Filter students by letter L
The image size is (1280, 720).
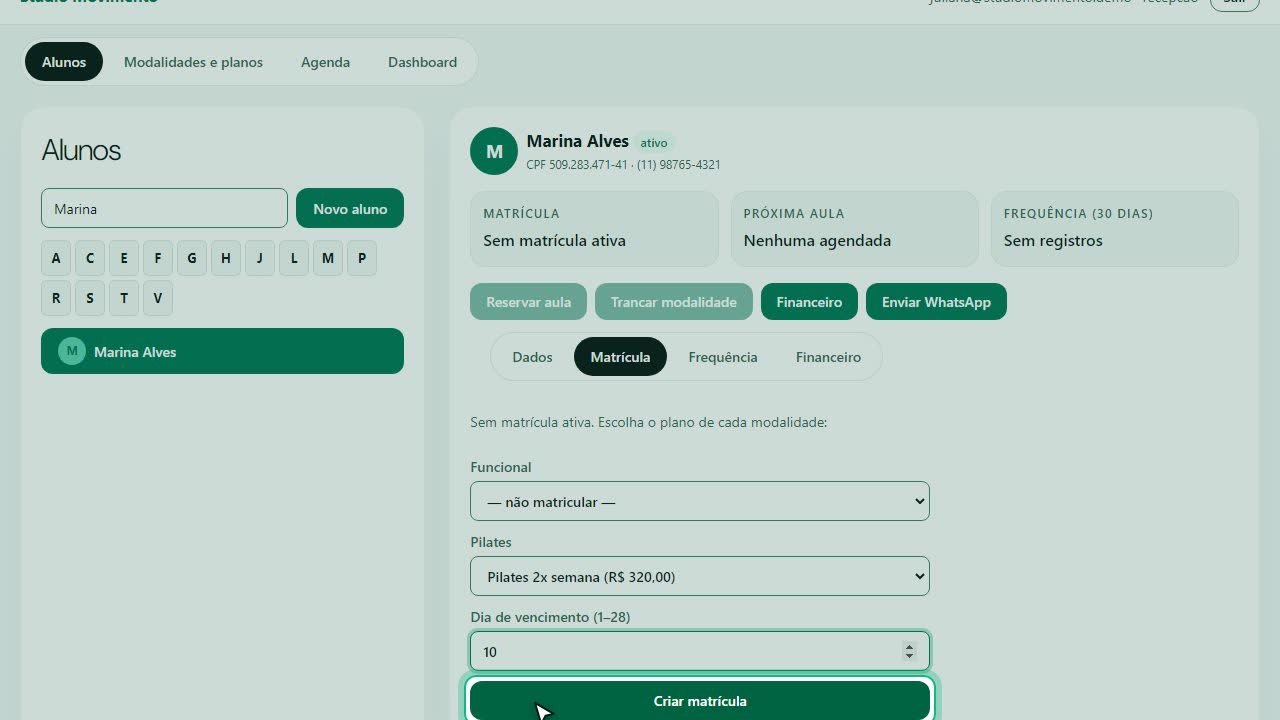pos(294,258)
